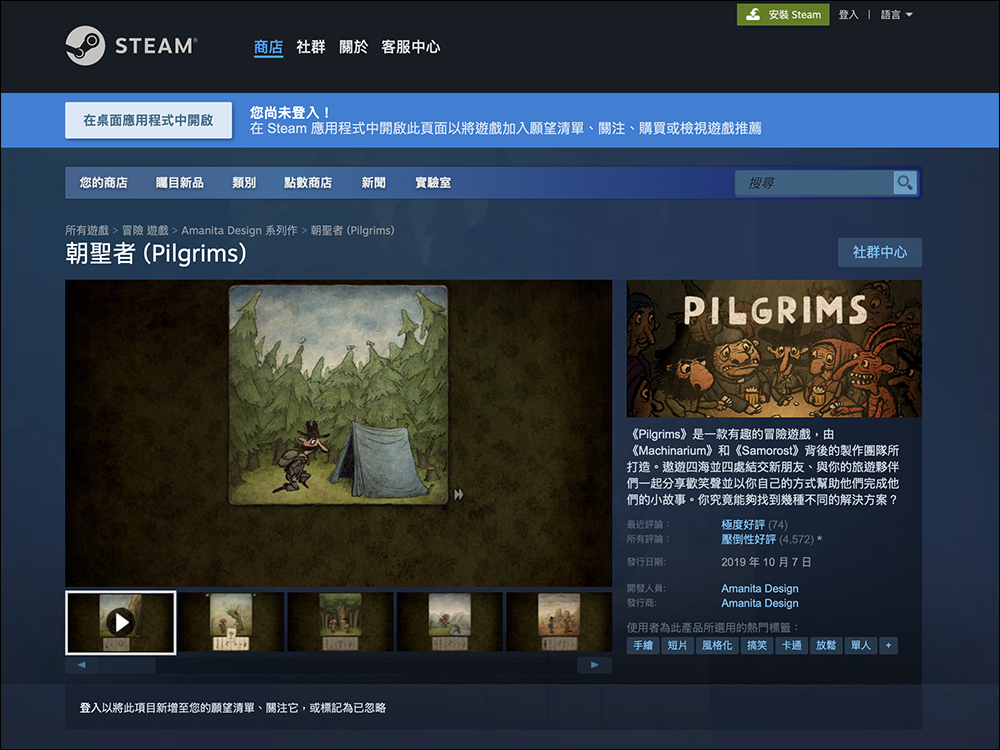Click the main forest tent video player
This screenshot has height=750, width=1000.
339,433
